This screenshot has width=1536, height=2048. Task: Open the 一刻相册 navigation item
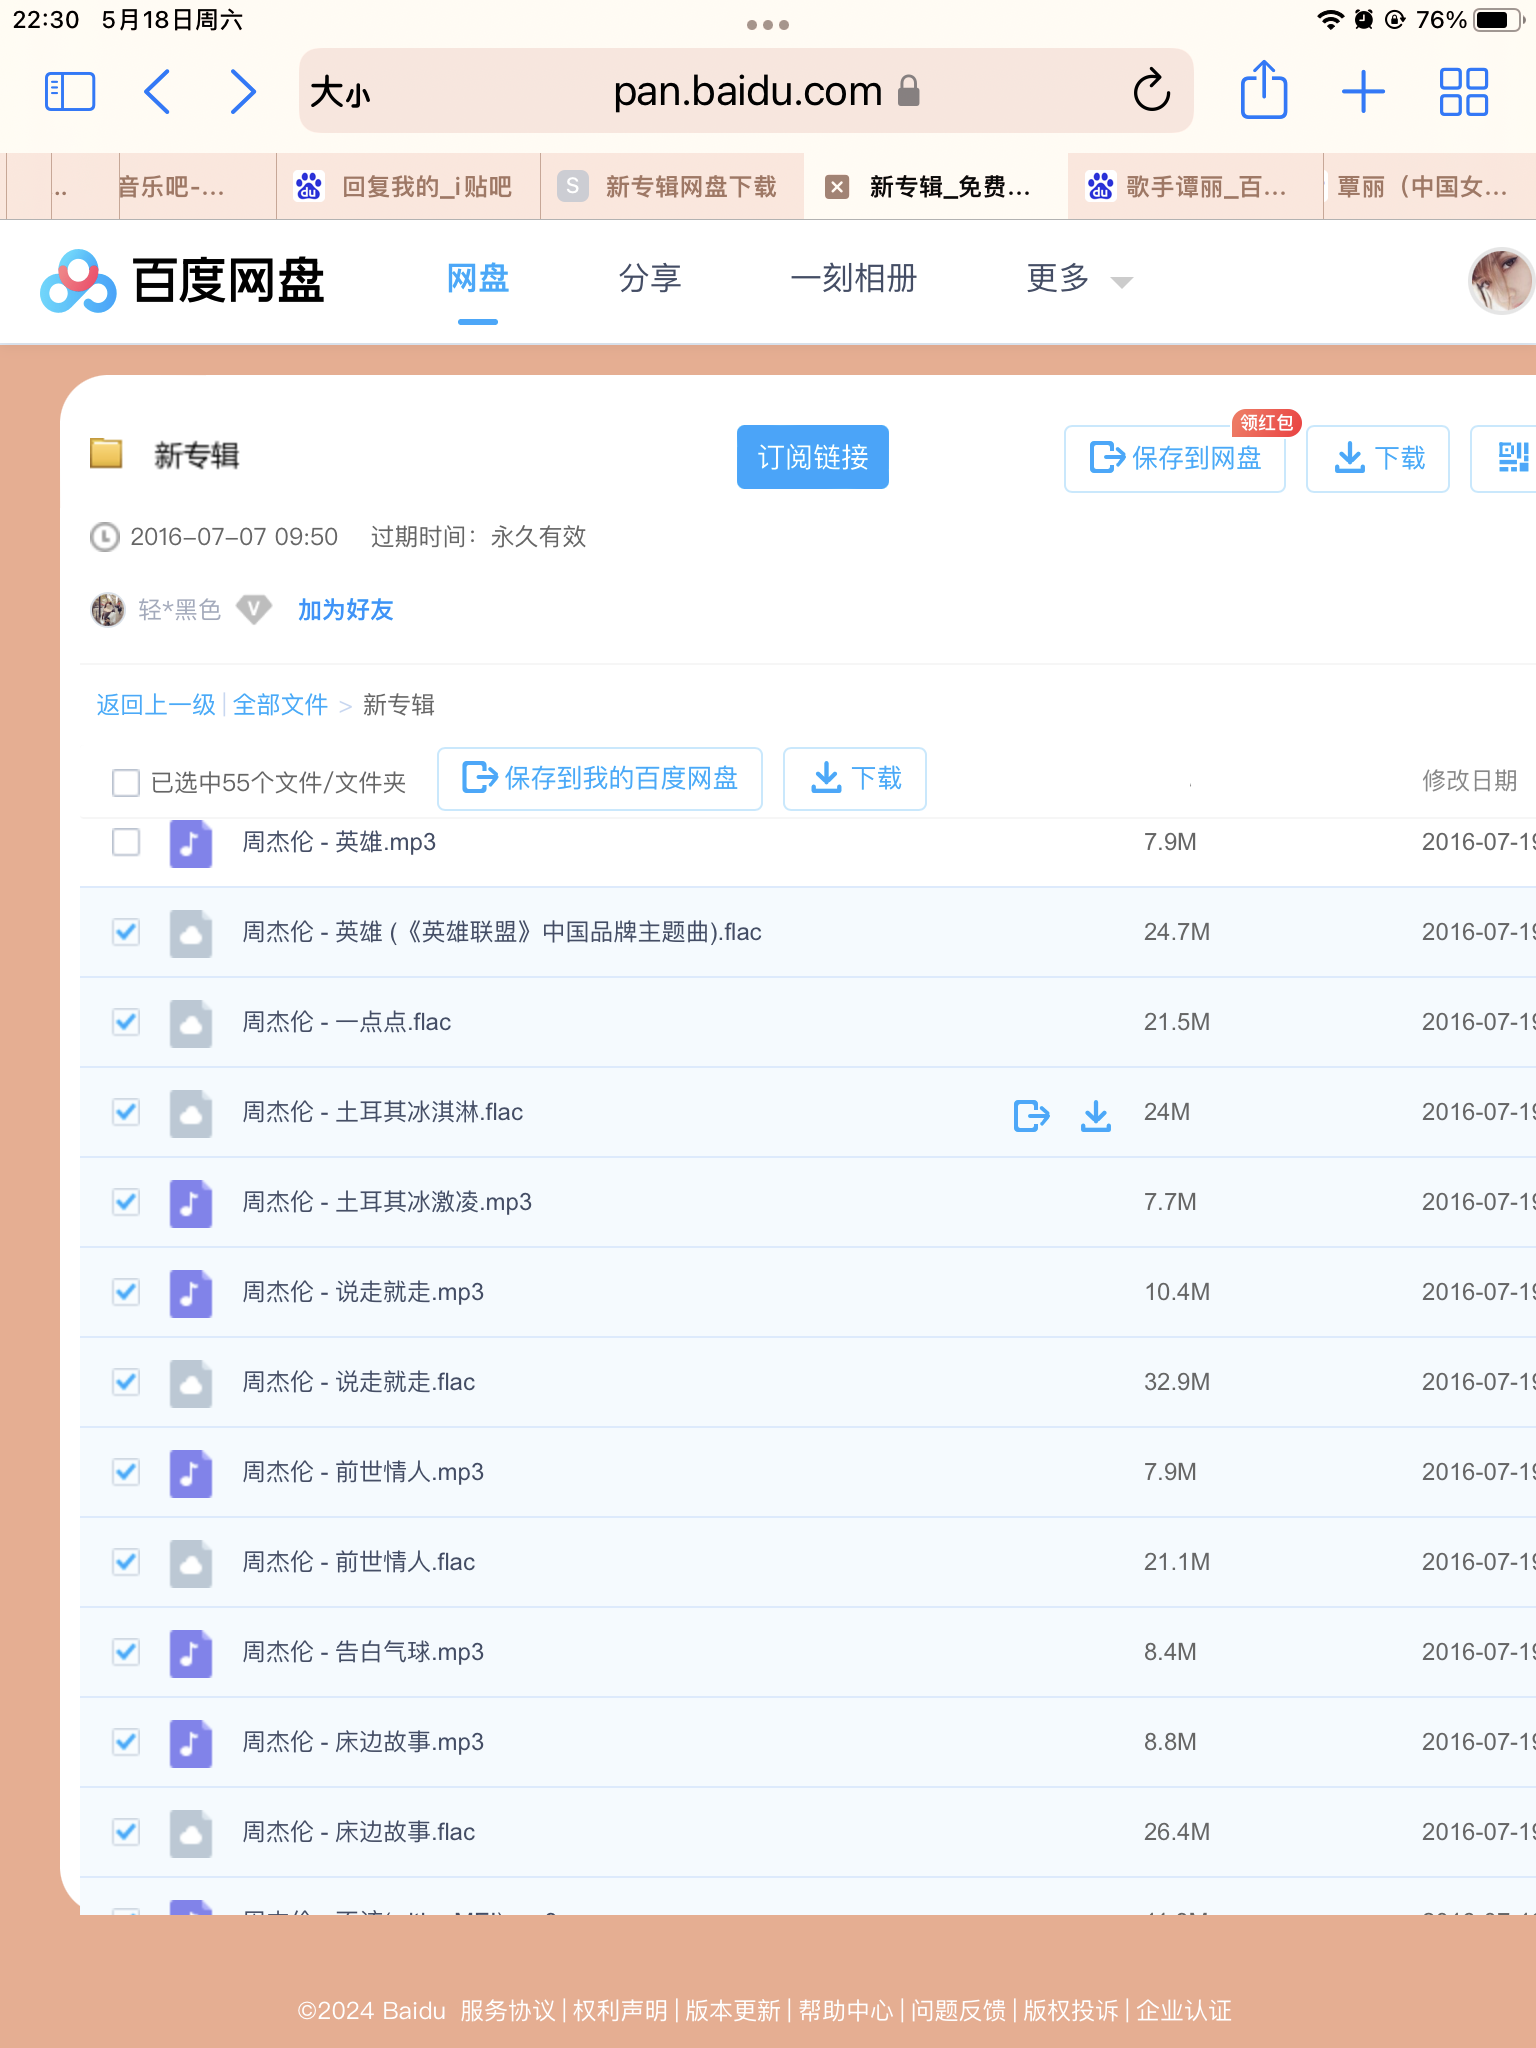[x=853, y=279]
